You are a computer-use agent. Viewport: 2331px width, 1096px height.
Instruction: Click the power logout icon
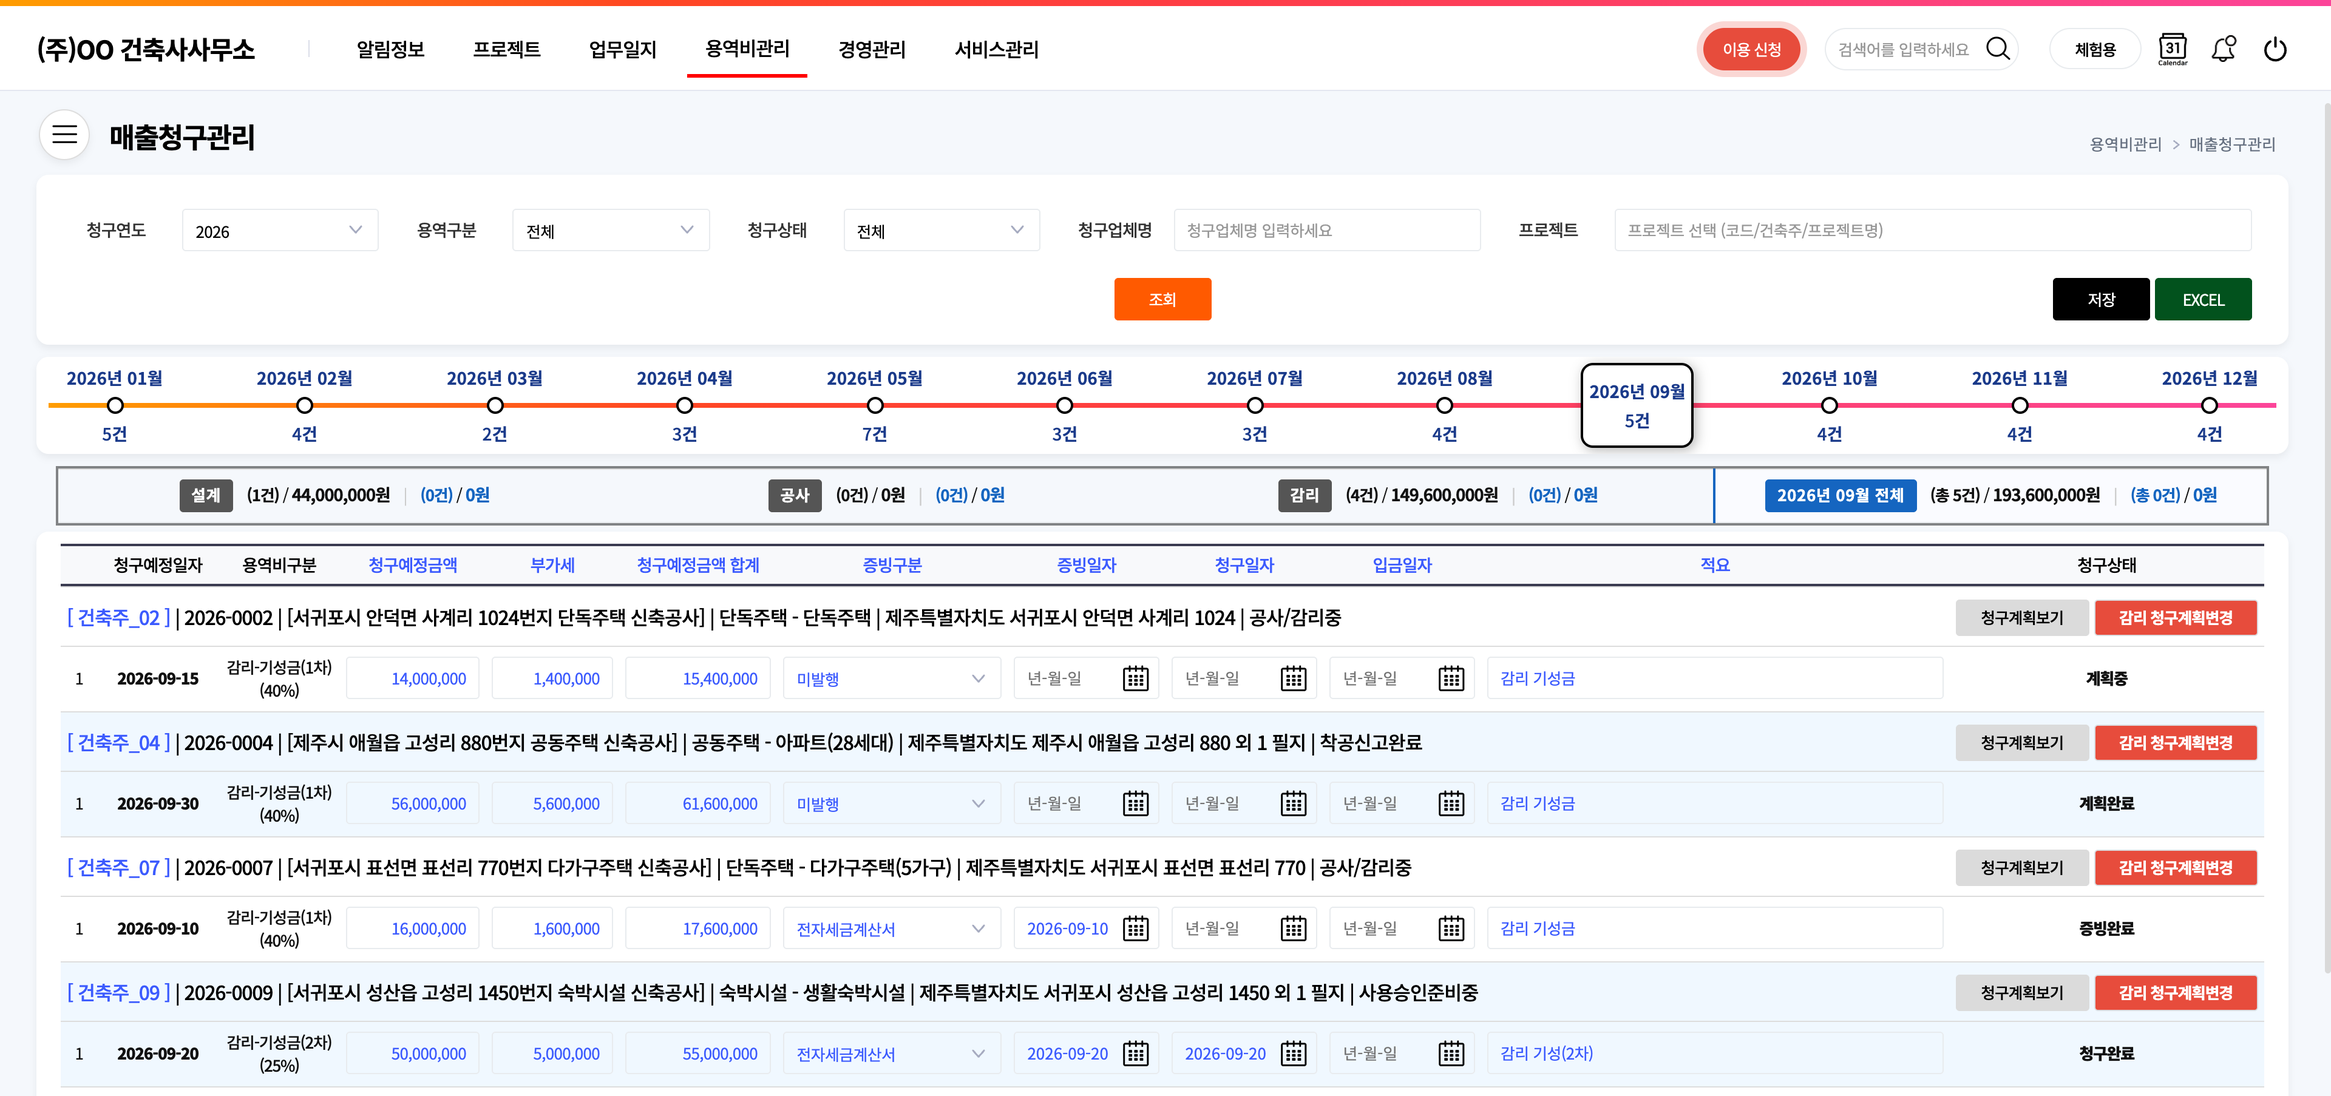pyautogui.click(x=2275, y=49)
